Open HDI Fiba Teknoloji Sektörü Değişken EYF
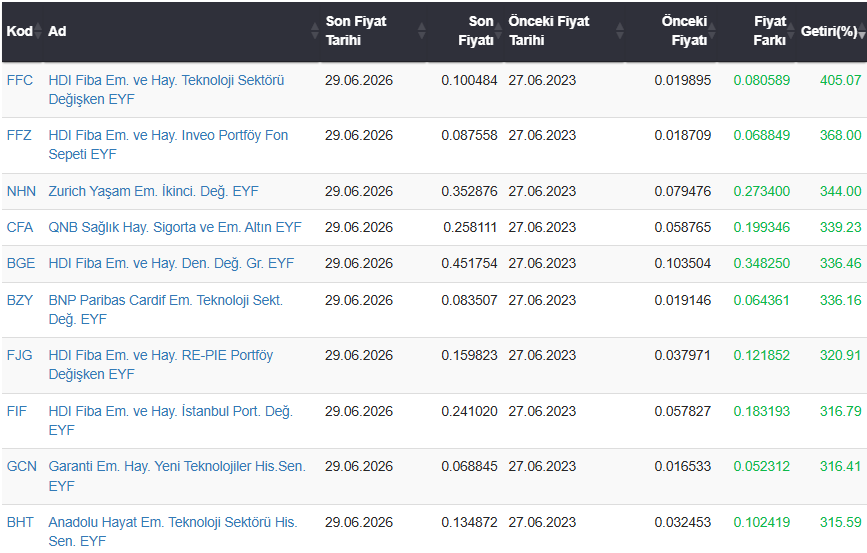The height and width of the screenshot is (553, 867). click(x=166, y=90)
